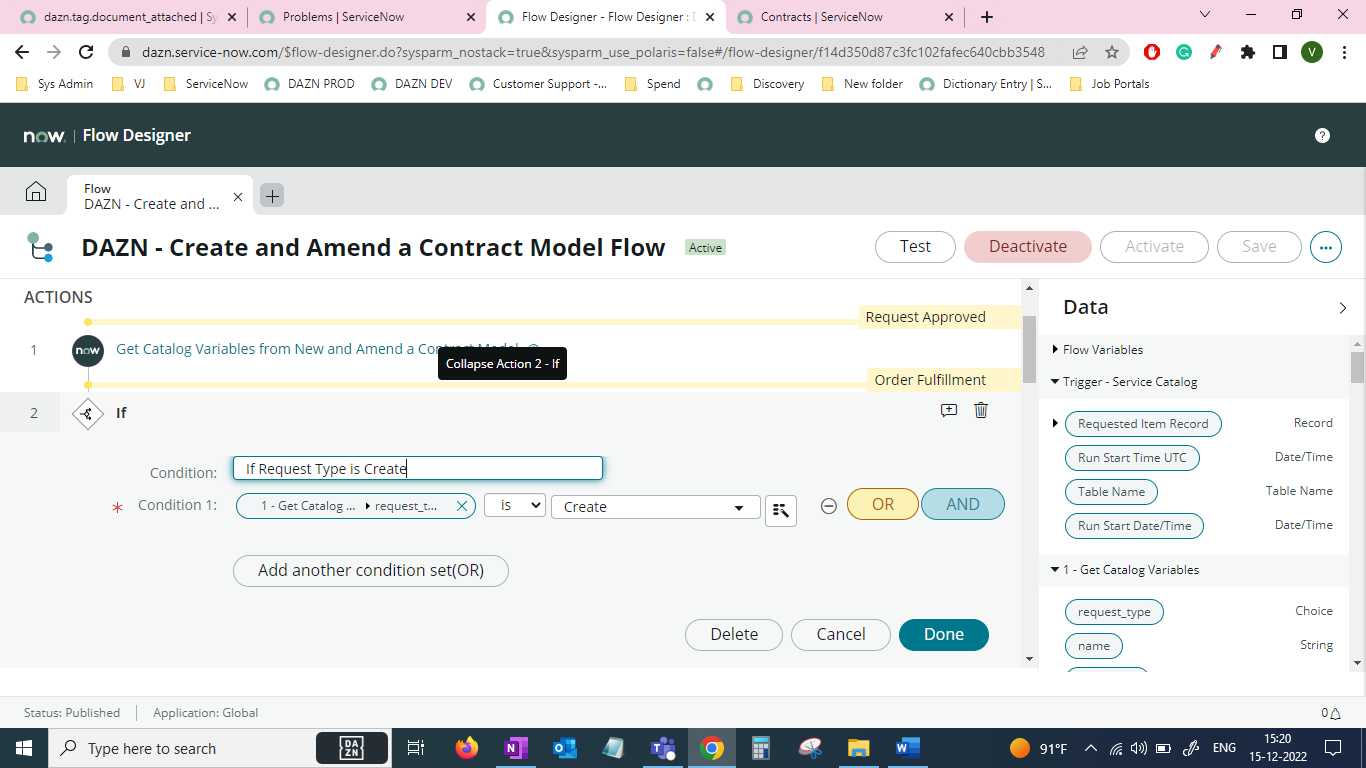The image size is (1366, 768).
Task: Click the Deactivate button
Action: pos(1028,247)
